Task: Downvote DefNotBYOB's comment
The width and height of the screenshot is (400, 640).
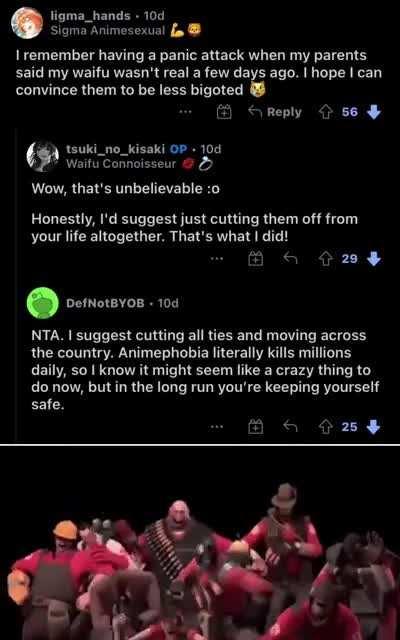Action: tap(374, 427)
